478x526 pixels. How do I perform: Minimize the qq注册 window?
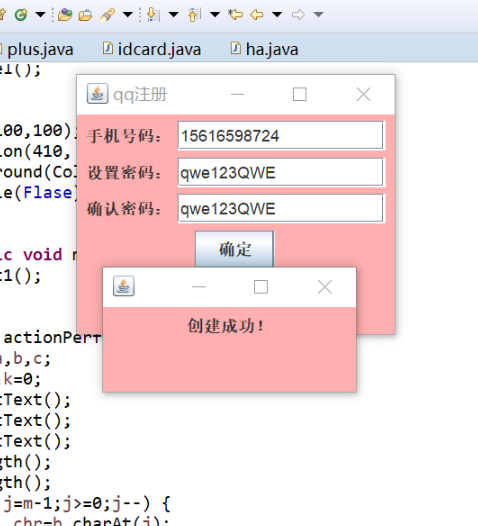pyautogui.click(x=237, y=94)
